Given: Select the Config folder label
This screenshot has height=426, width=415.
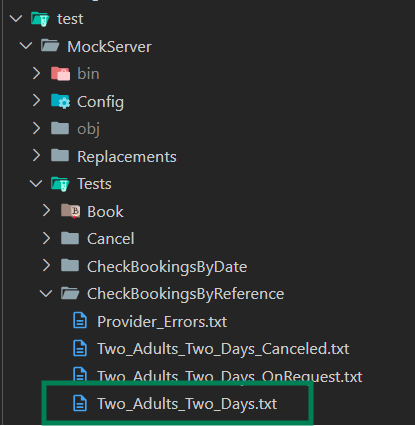Looking at the screenshot, I should [x=100, y=102].
